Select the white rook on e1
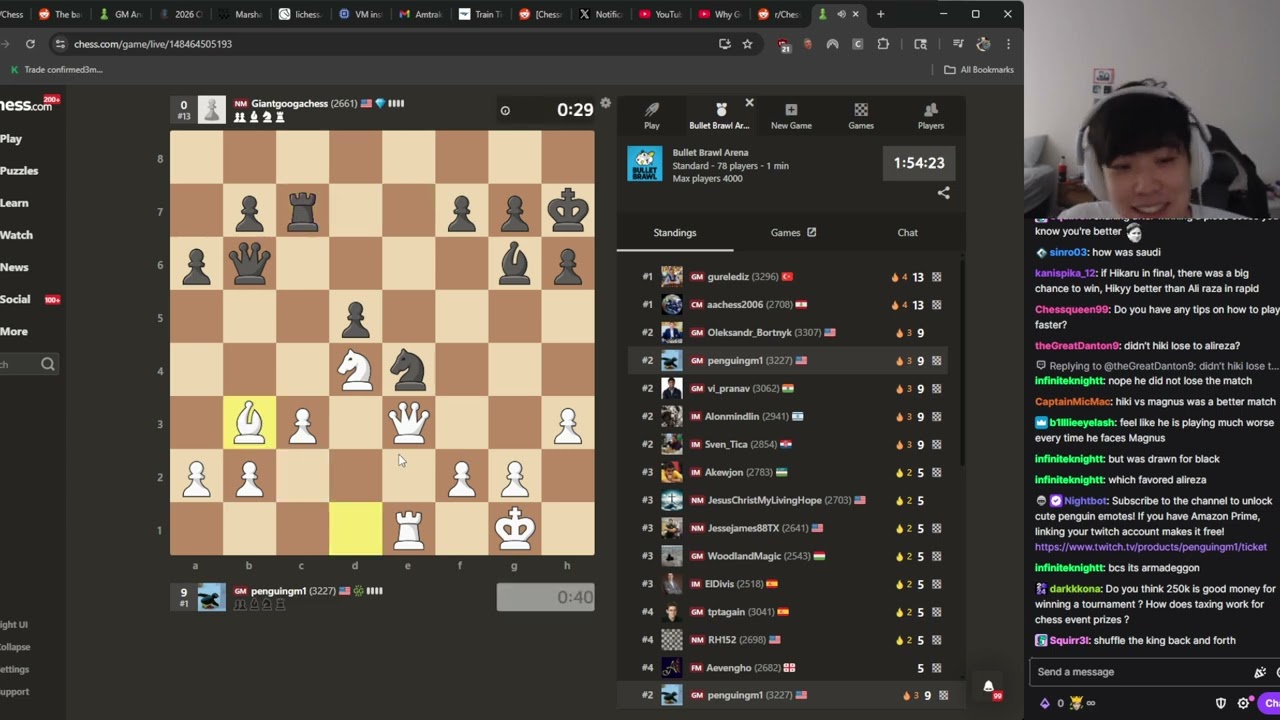Image resolution: width=1280 pixels, height=720 pixels. pyautogui.click(x=408, y=529)
